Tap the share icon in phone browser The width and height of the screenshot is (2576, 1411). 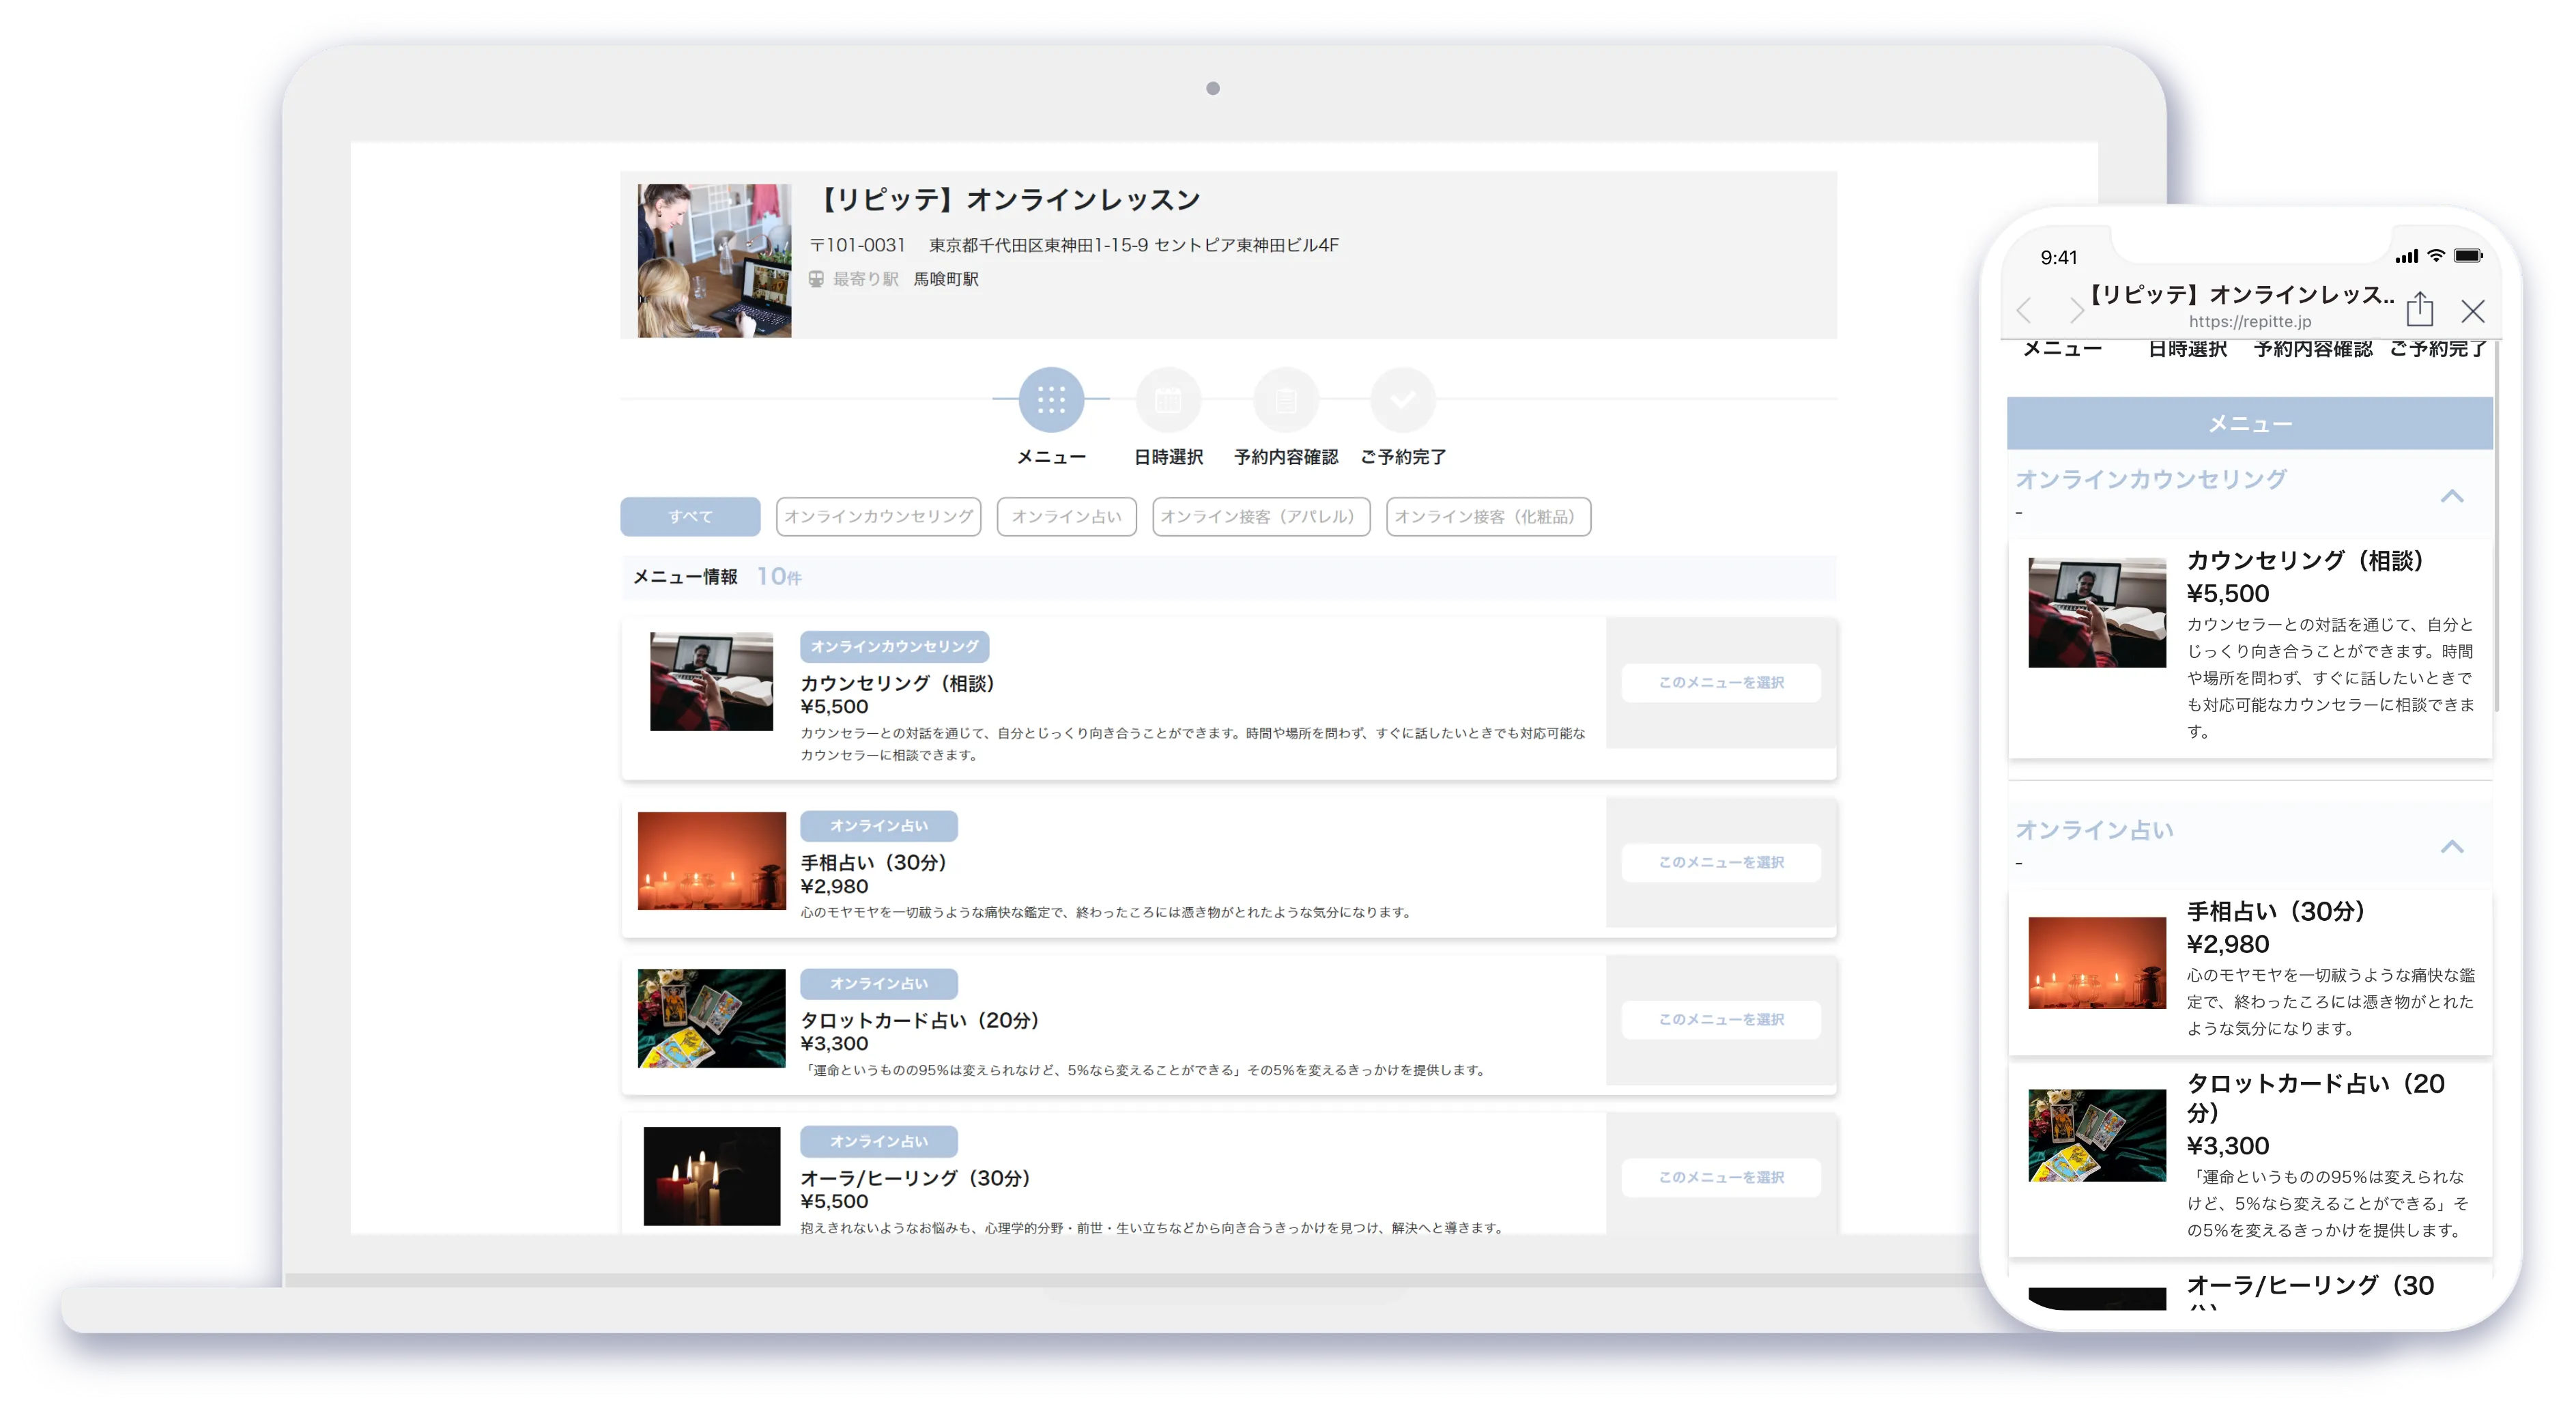point(2419,309)
